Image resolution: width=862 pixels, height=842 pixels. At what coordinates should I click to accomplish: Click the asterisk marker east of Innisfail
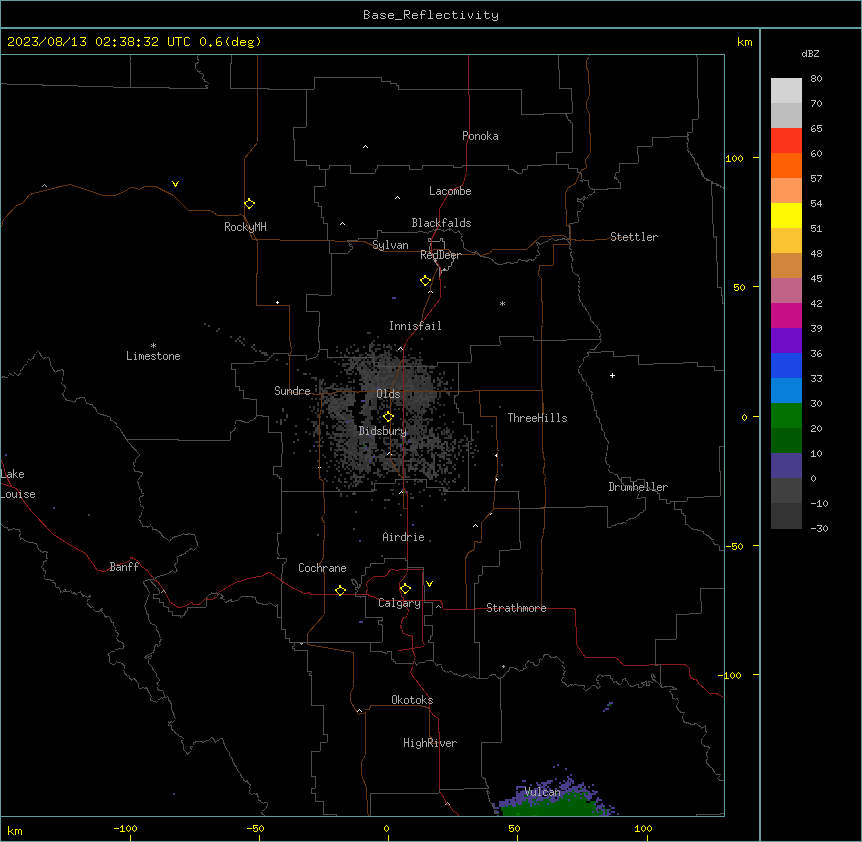coord(502,303)
